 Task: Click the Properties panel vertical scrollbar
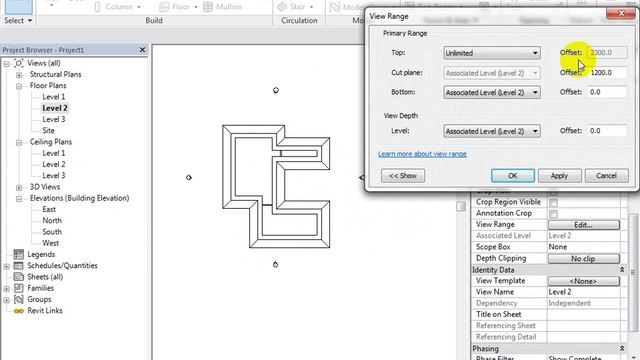click(633, 273)
